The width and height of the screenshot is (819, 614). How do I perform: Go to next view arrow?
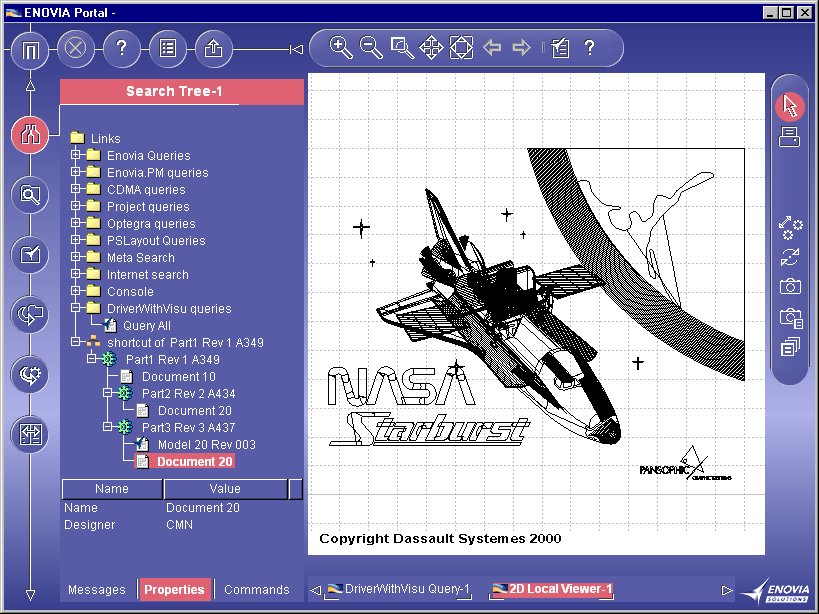coord(521,48)
